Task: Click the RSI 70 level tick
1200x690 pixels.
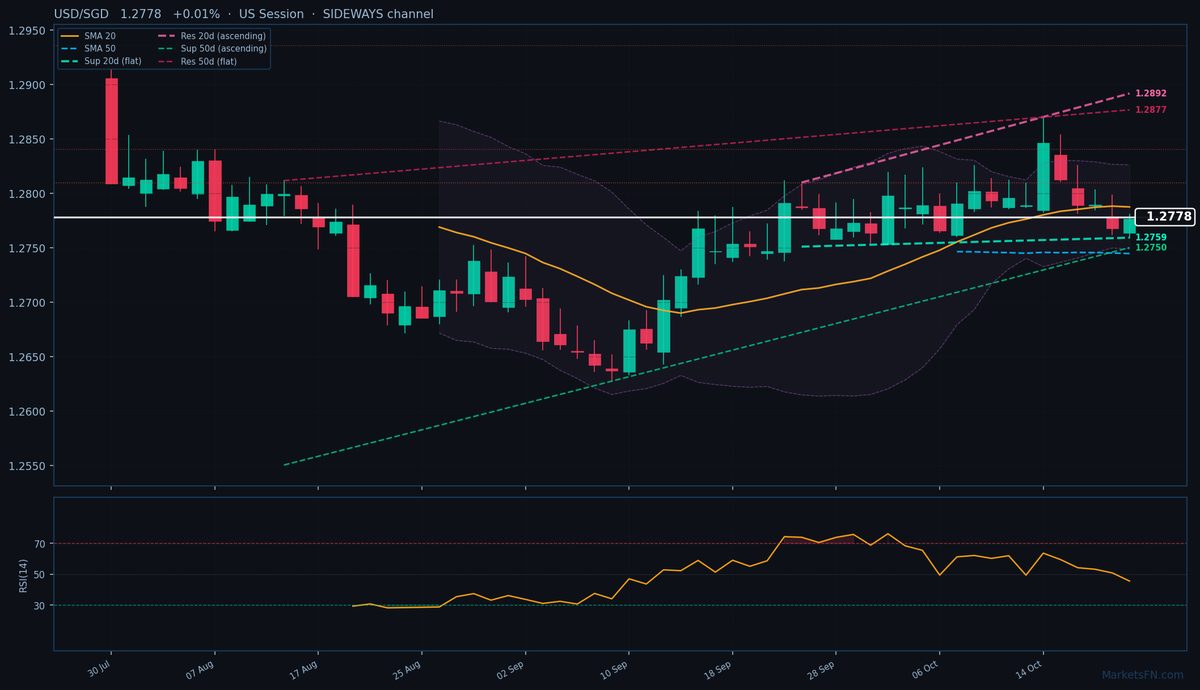Action: [x=40, y=544]
